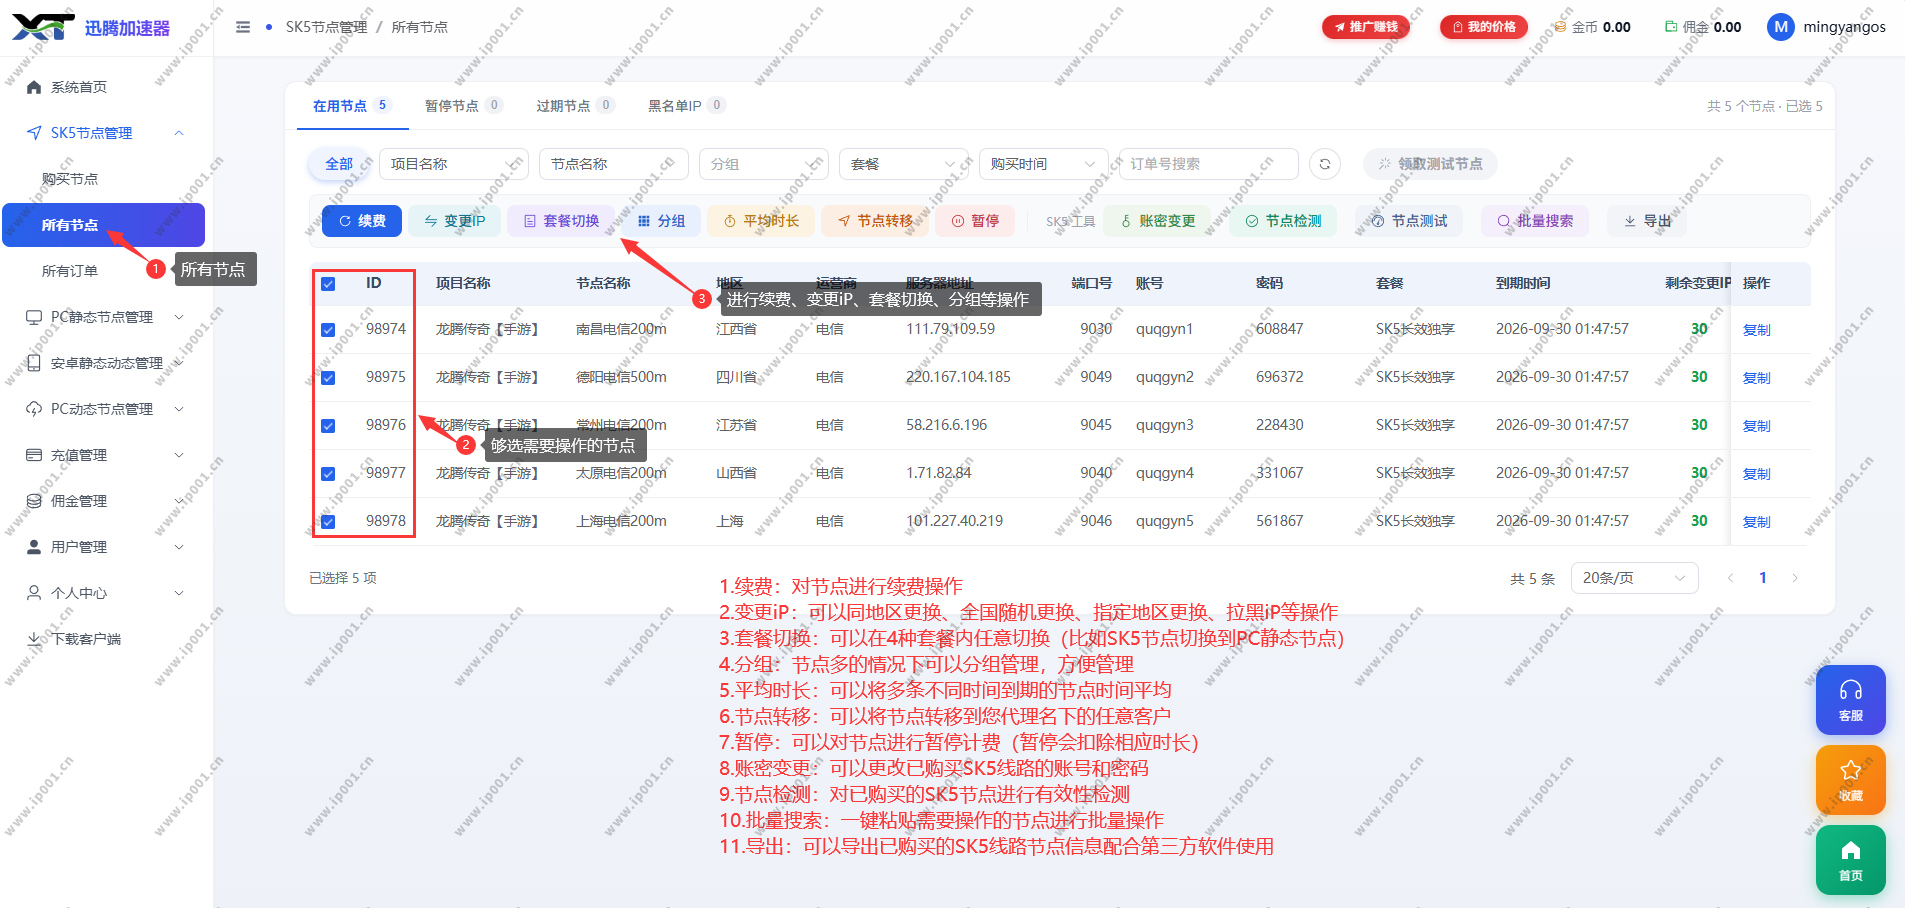Click 节点测试 node test button

pos(1409,221)
